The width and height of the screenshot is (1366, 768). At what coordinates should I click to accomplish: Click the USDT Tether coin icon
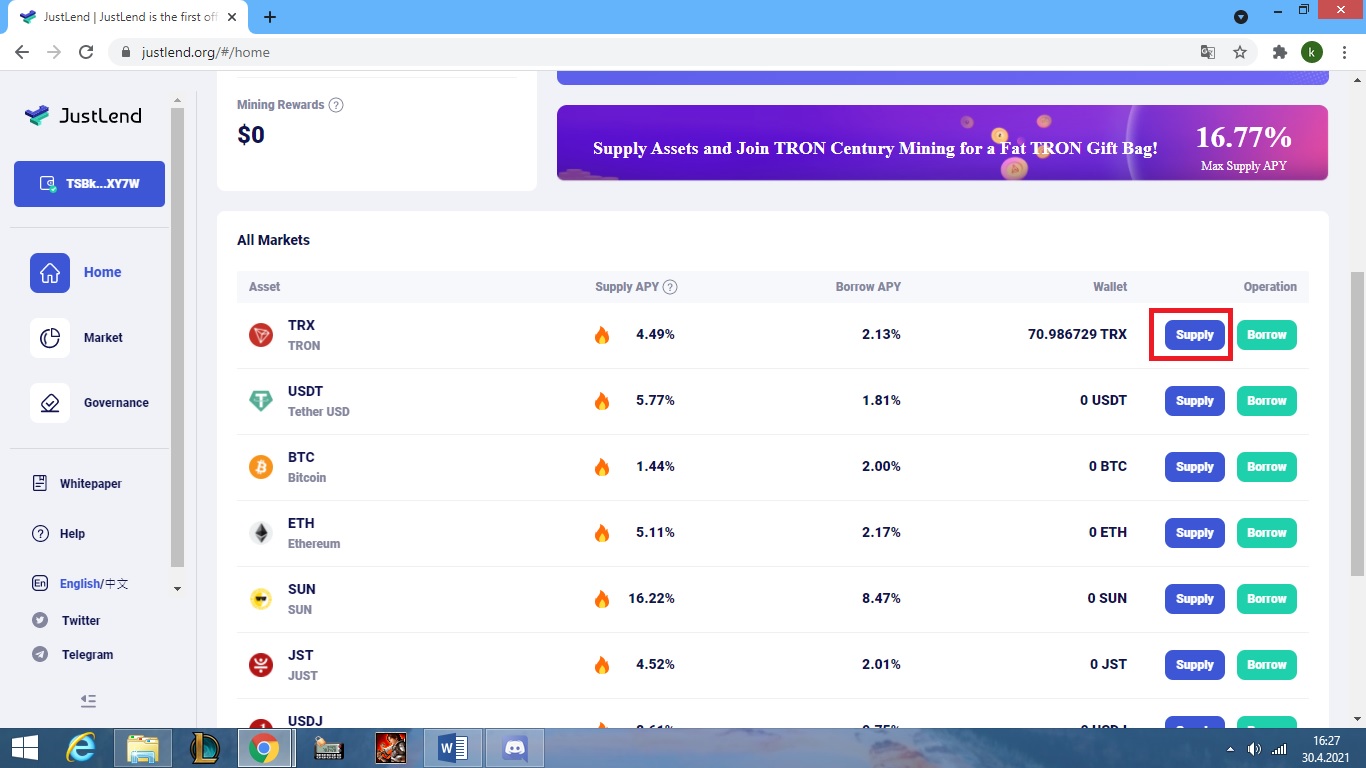pyautogui.click(x=261, y=401)
